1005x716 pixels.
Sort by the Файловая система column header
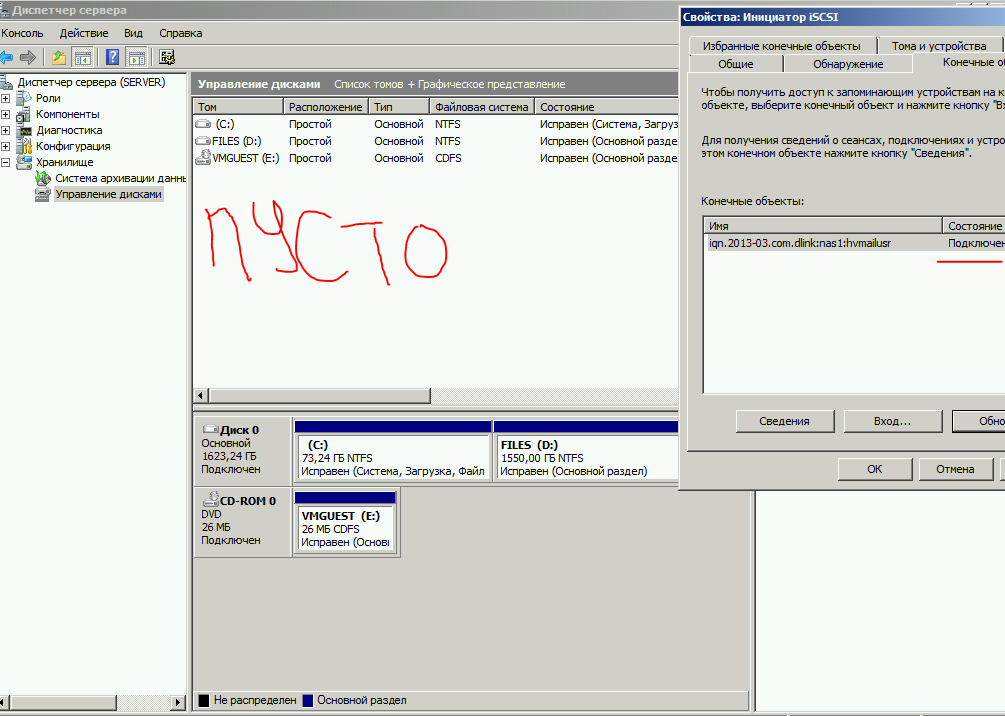coord(481,106)
